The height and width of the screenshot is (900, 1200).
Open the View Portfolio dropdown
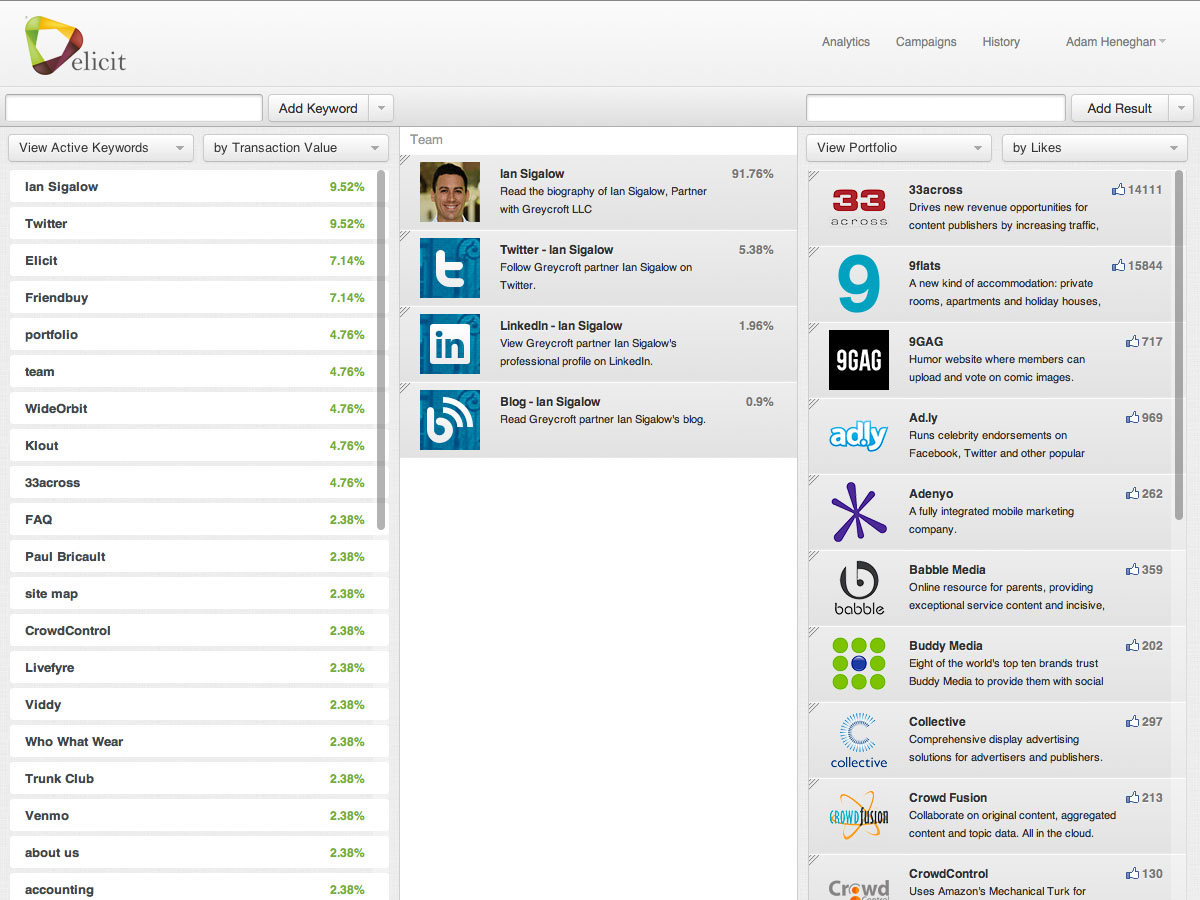pyautogui.click(x=899, y=148)
